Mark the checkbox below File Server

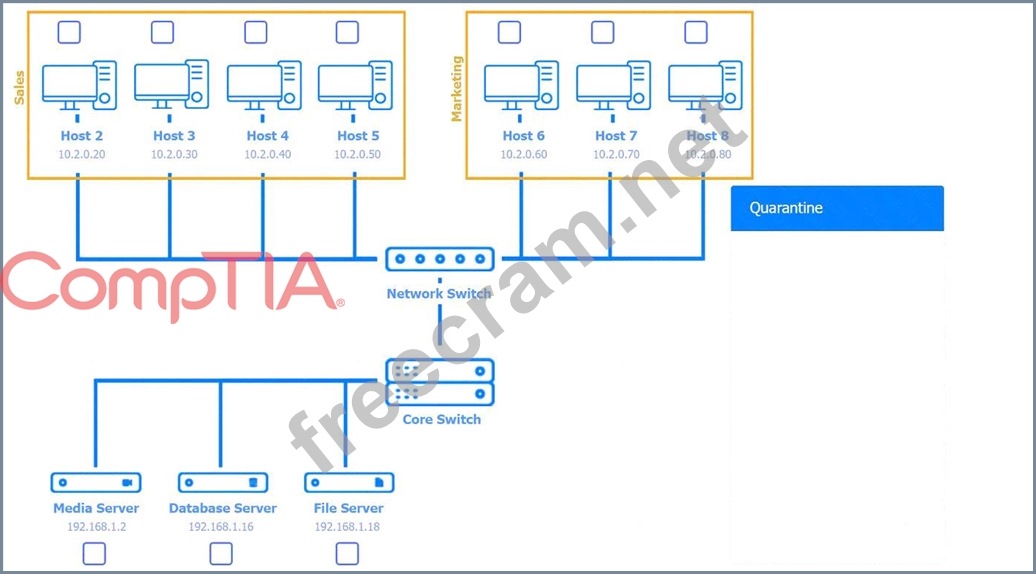tap(347, 553)
